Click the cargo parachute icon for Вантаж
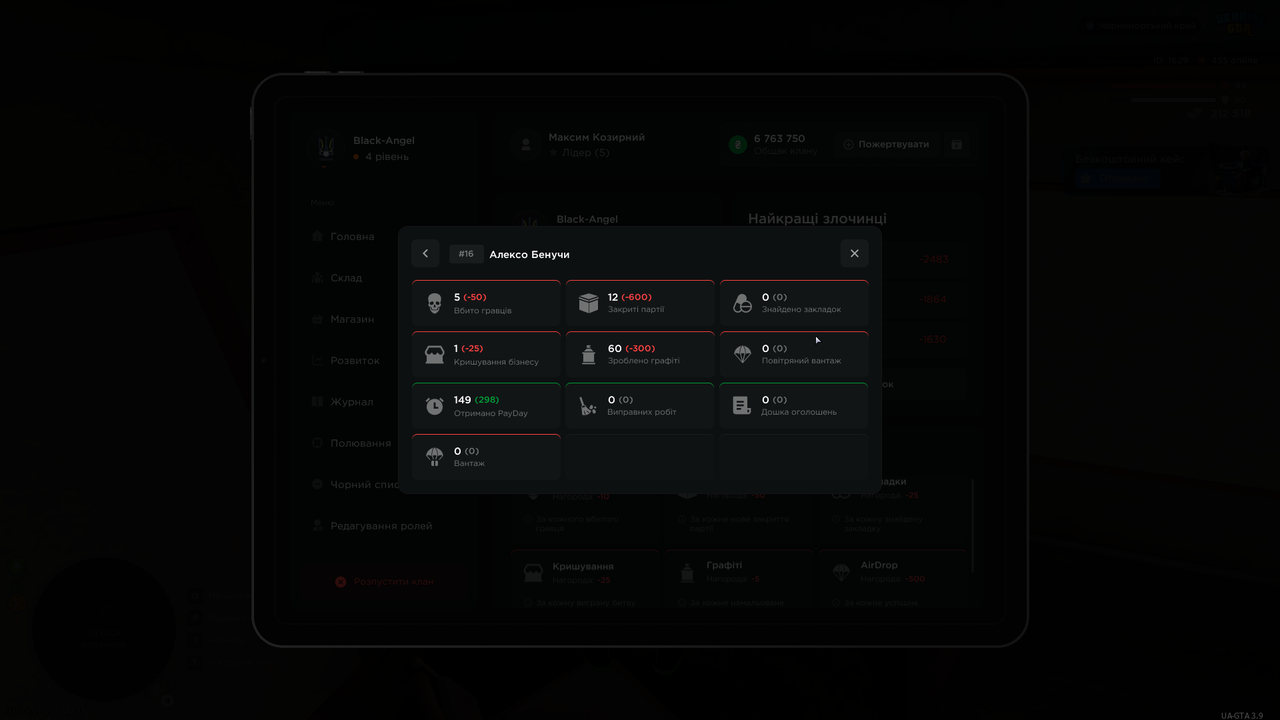This screenshot has width=1280, height=720. pos(434,457)
